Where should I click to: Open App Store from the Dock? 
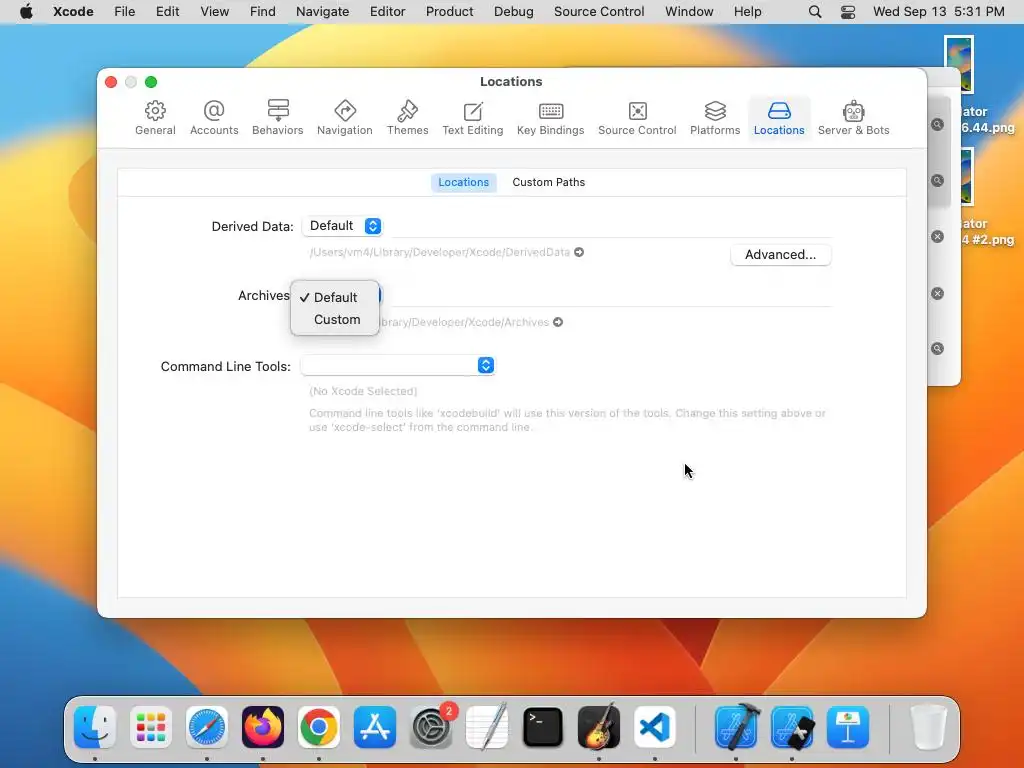[375, 727]
